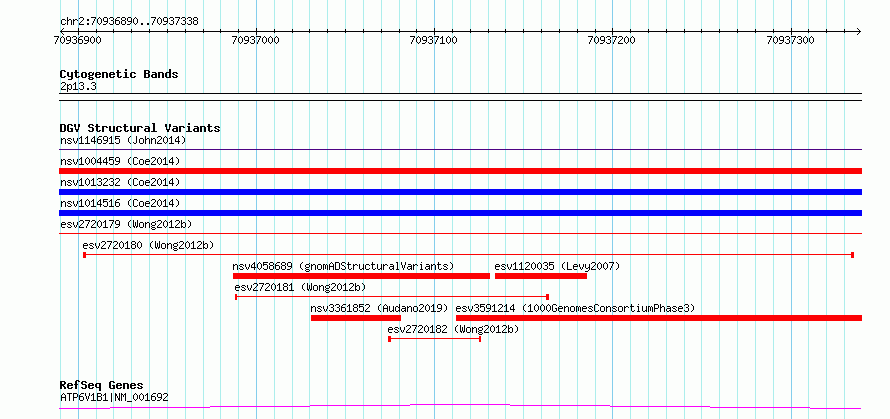The image size is (890, 419).
Task: Click the nsv3361852 (Audano2019) label
Action: tap(380, 308)
